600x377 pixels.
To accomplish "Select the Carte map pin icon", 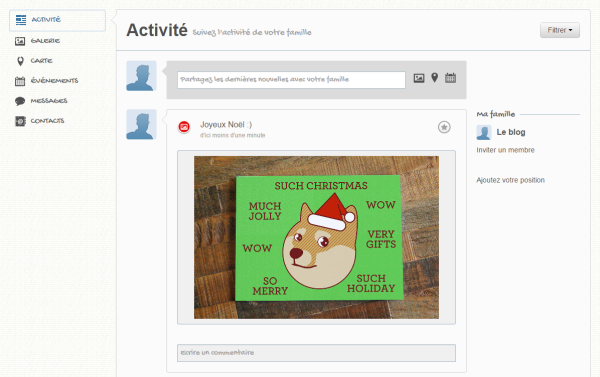I will click(20, 61).
